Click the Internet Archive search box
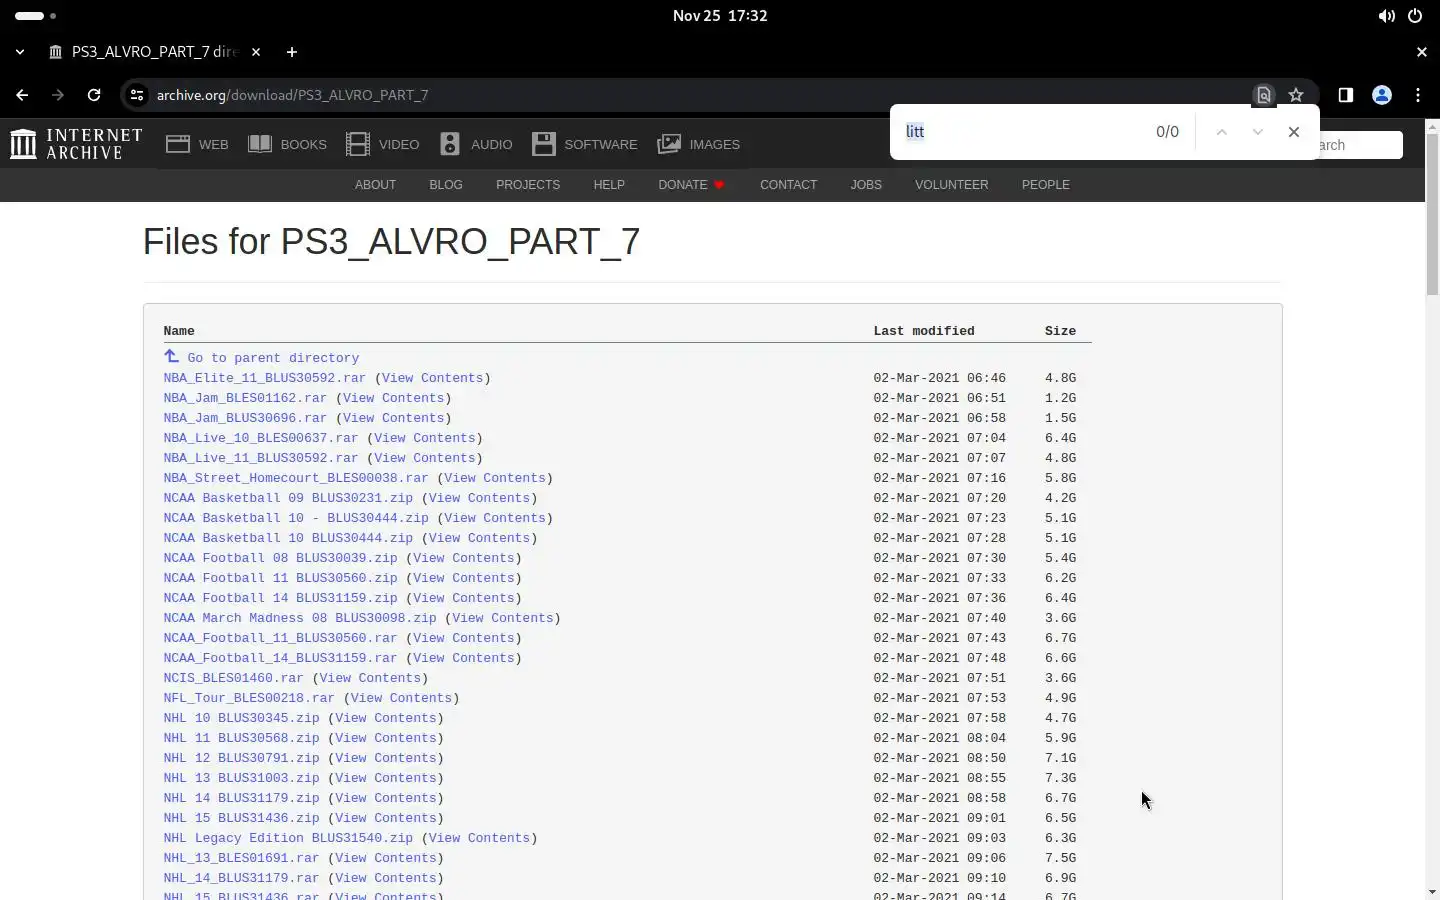 (1360, 145)
